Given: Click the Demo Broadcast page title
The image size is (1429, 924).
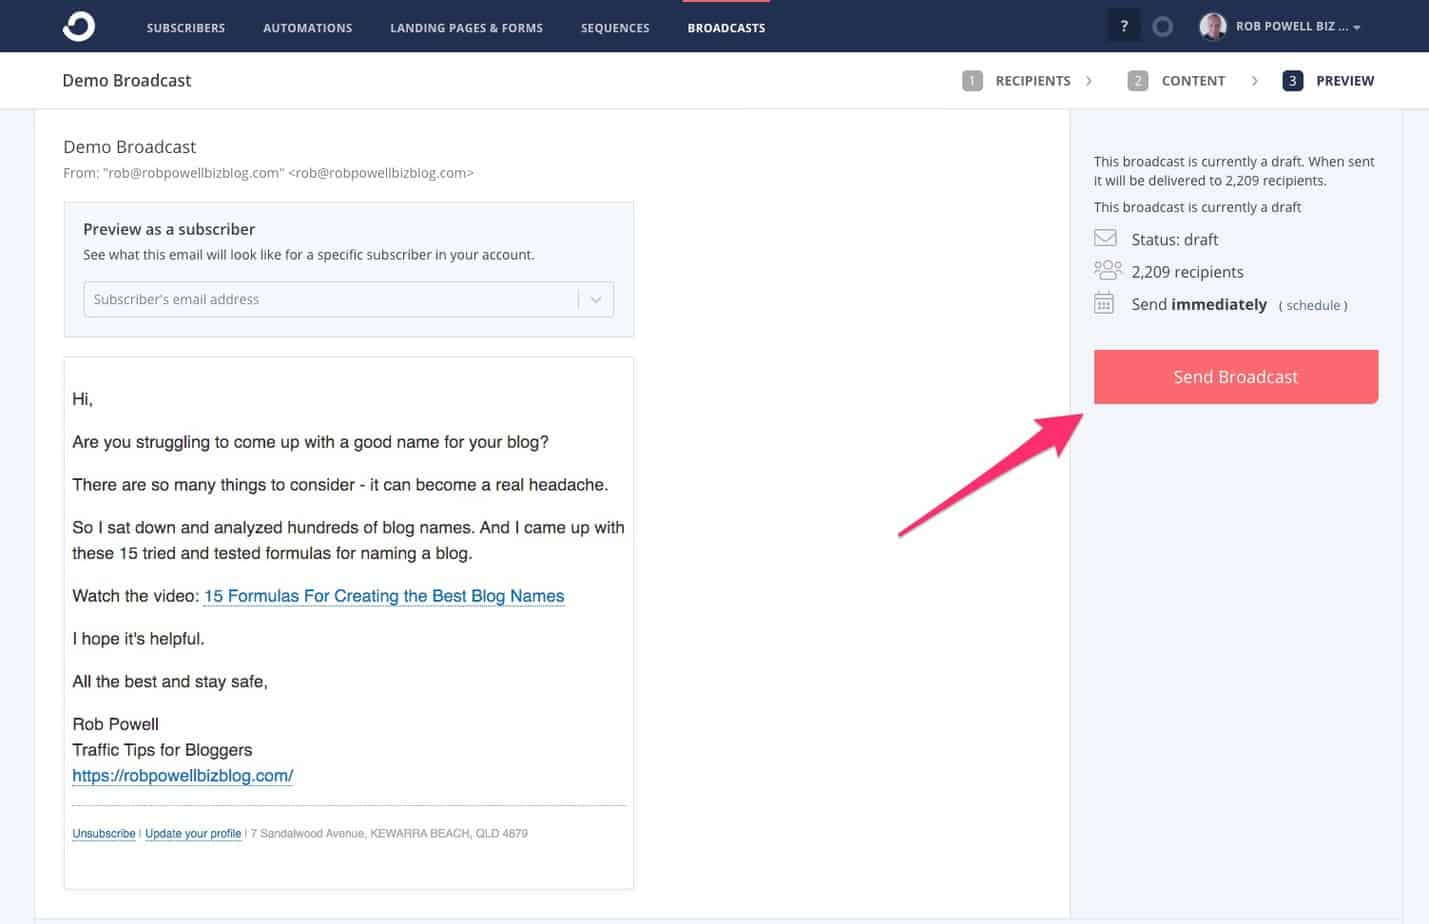Looking at the screenshot, I should [127, 81].
